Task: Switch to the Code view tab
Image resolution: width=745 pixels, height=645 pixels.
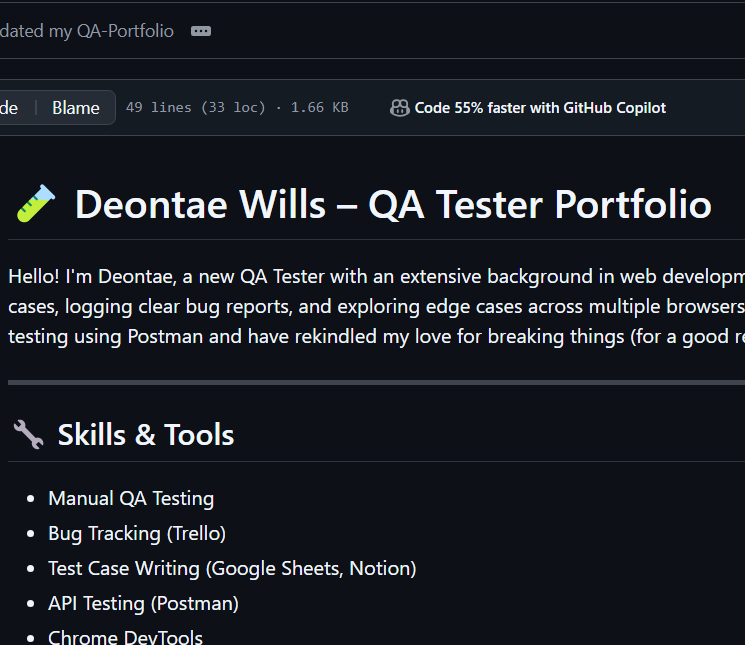Action: click(x=10, y=108)
